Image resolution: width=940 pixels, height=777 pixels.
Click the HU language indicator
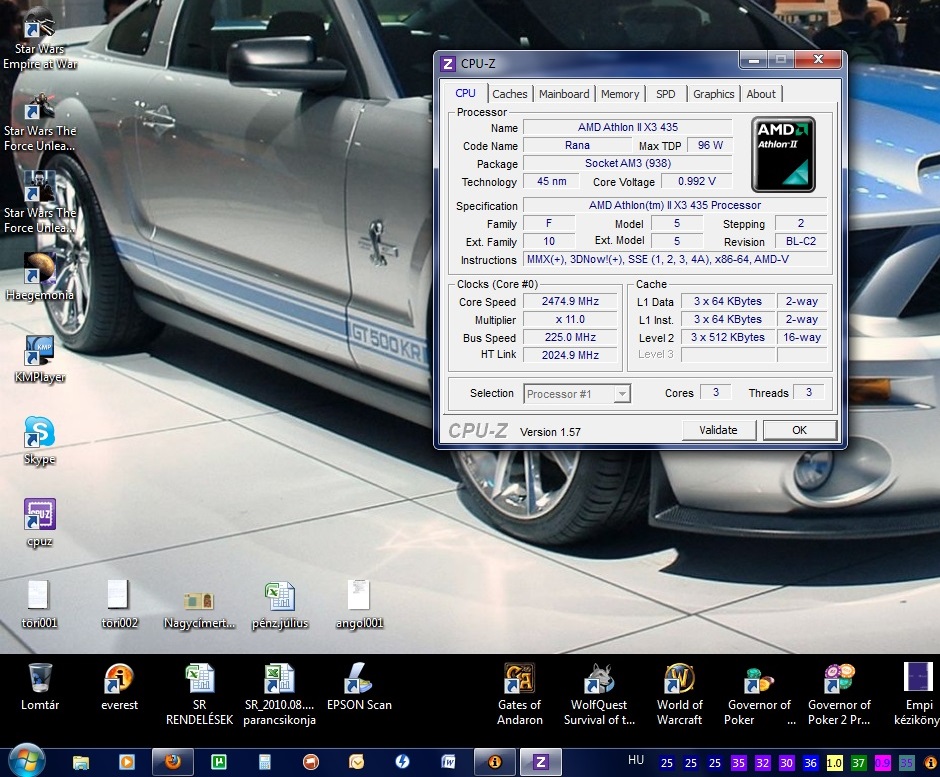click(636, 760)
